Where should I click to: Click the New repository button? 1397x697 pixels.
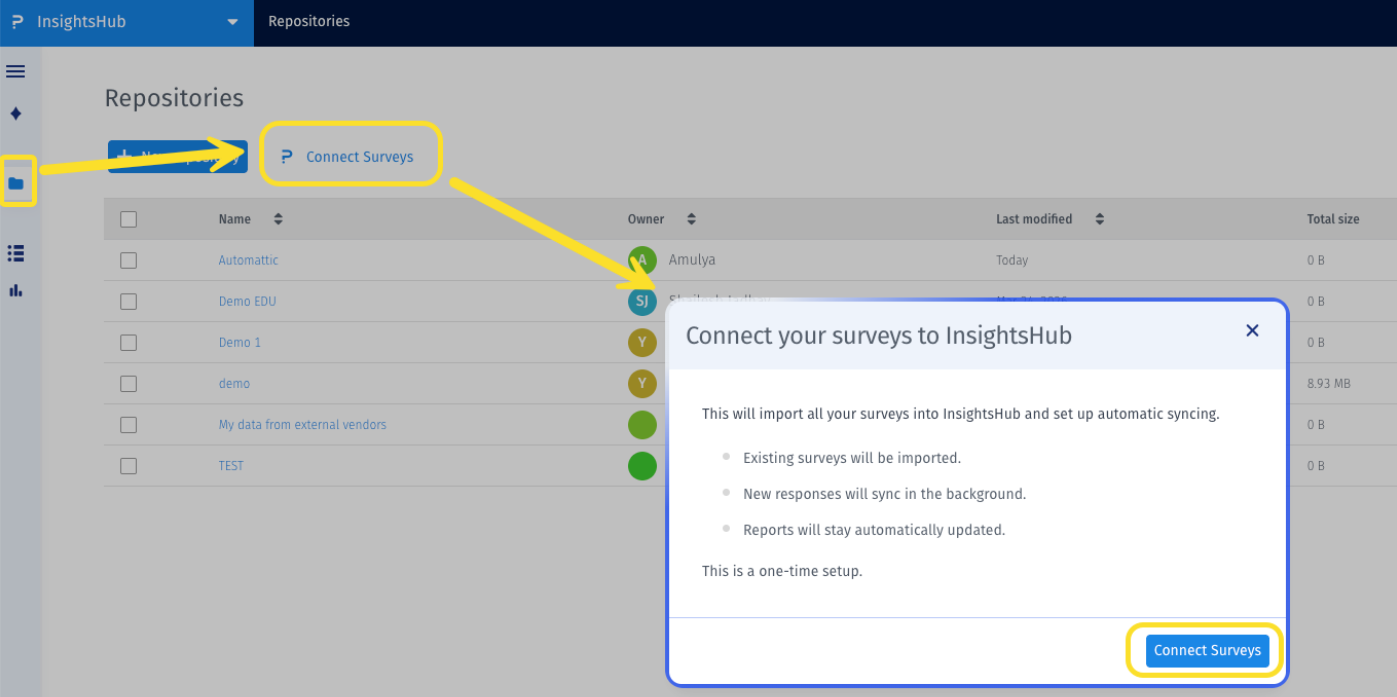pyautogui.click(x=178, y=156)
